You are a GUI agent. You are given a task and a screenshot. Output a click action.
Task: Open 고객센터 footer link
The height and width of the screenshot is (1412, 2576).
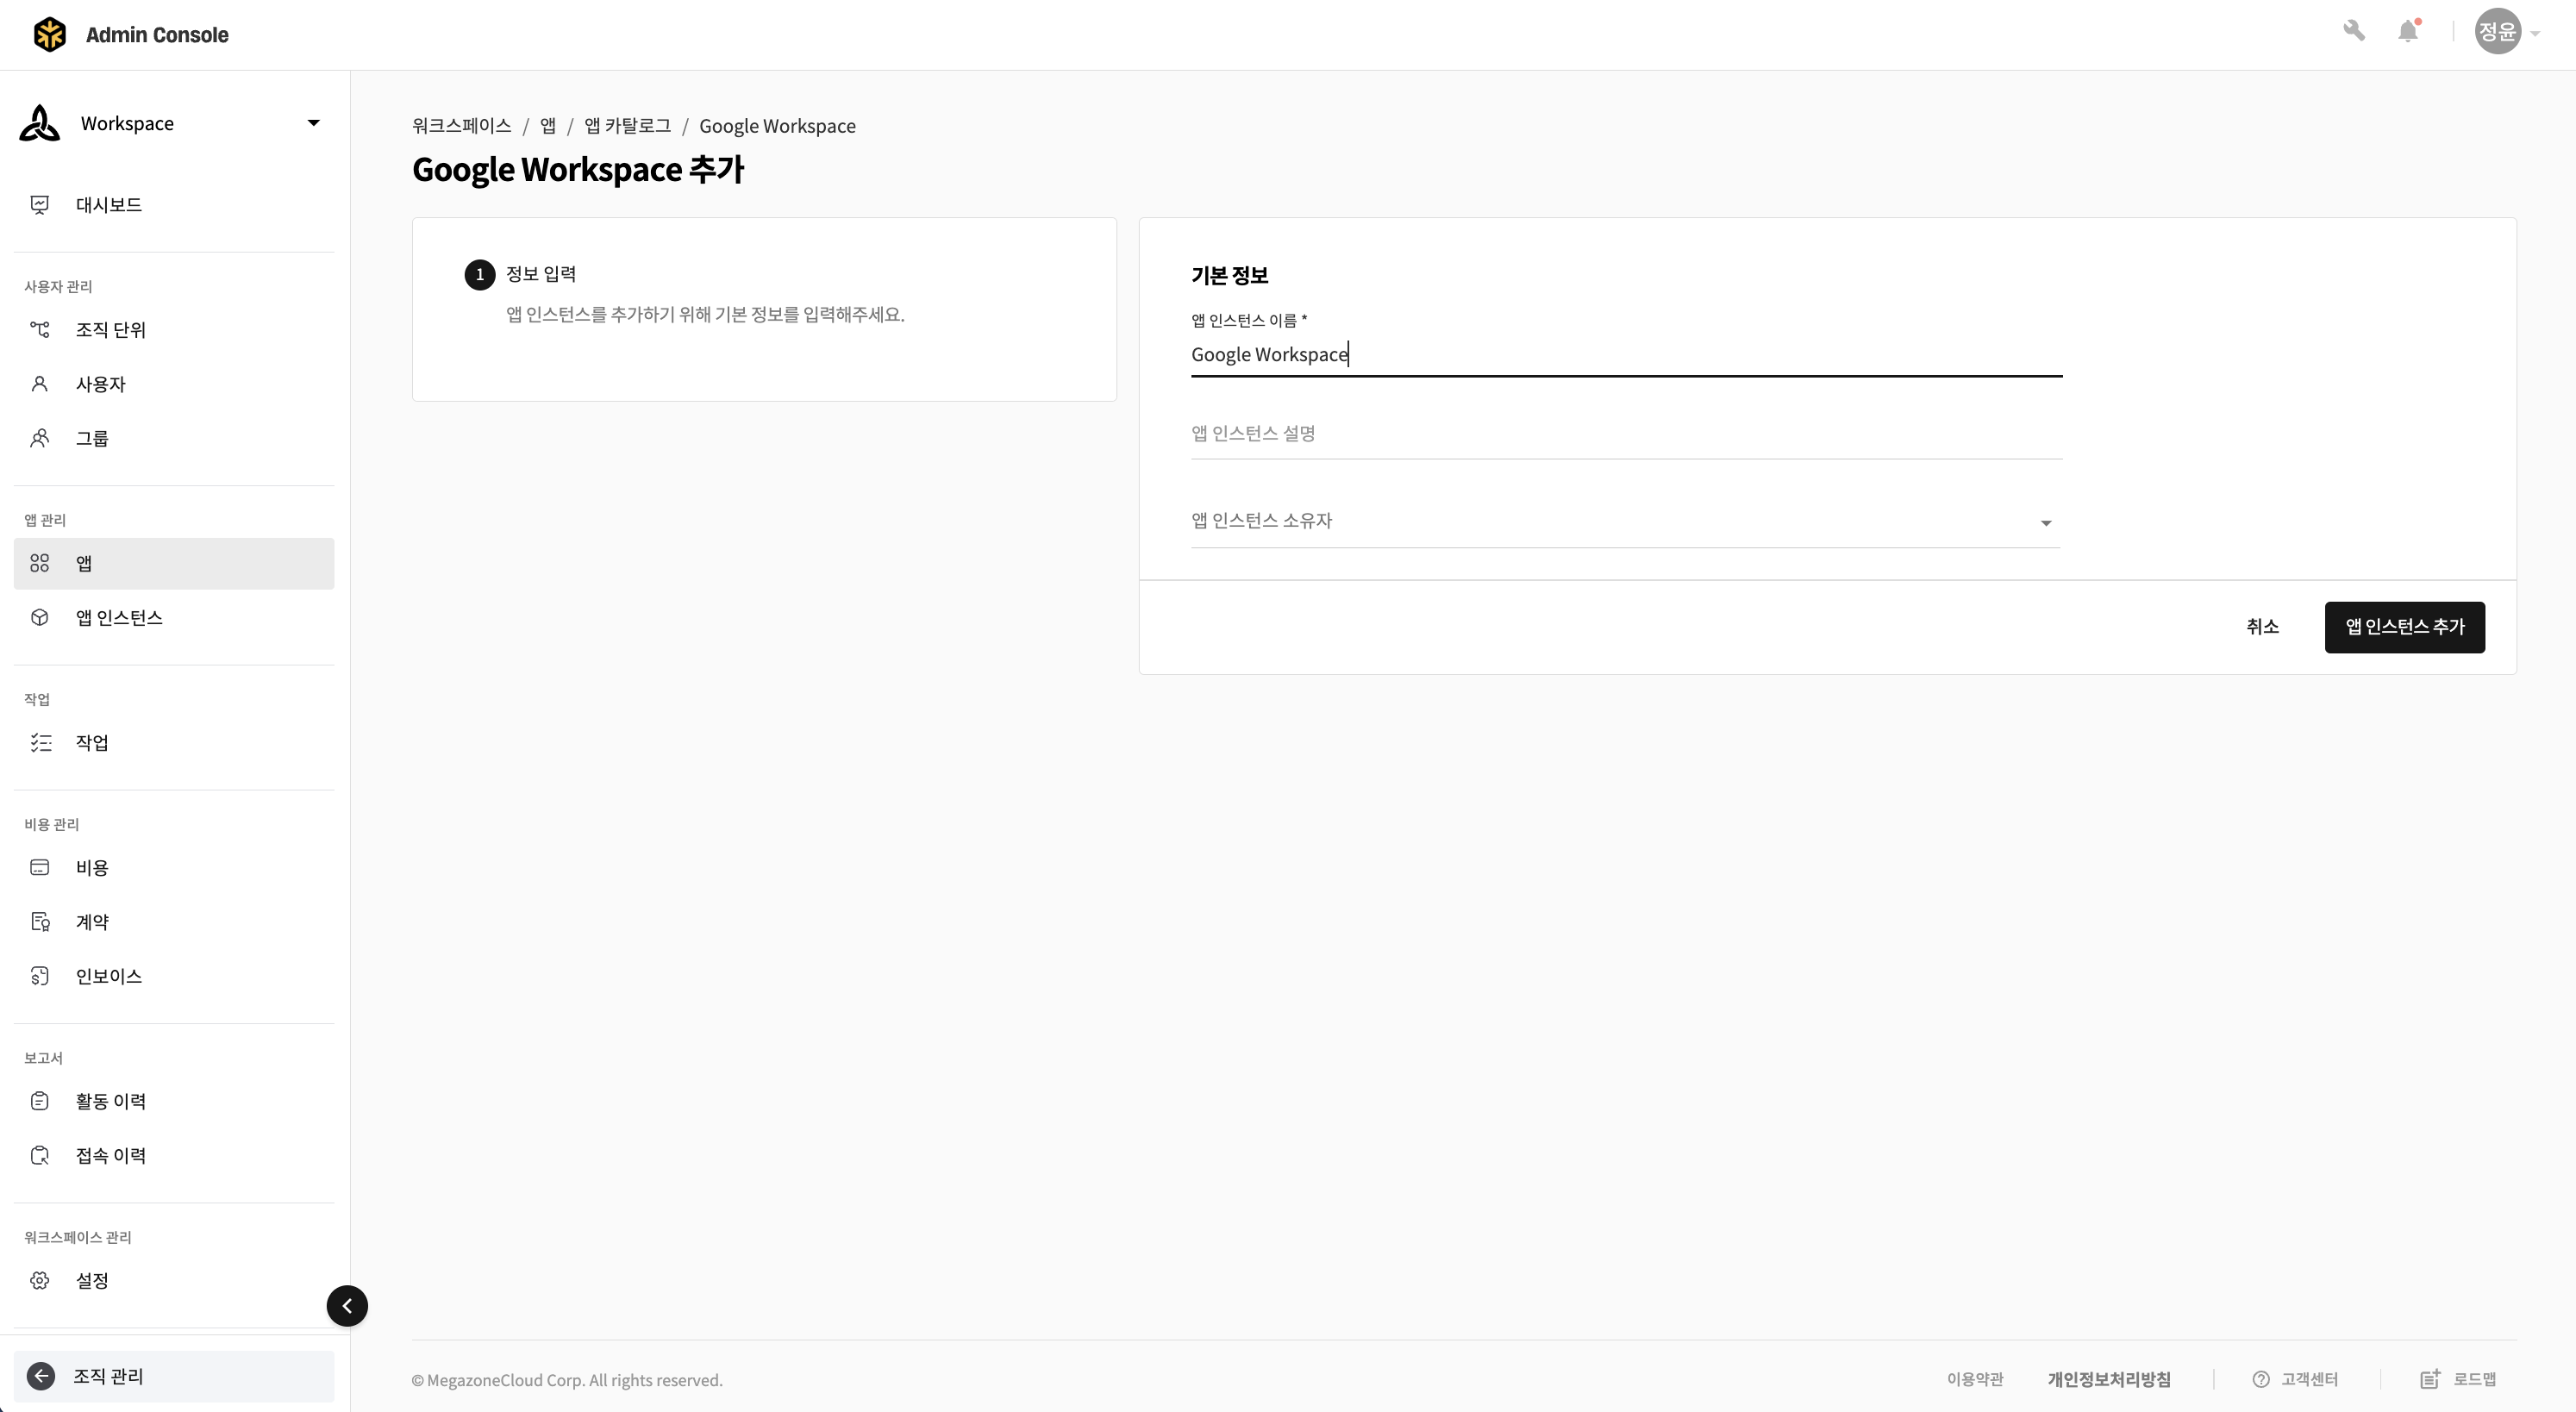pyautogui.click(x=2308, y=1380)
